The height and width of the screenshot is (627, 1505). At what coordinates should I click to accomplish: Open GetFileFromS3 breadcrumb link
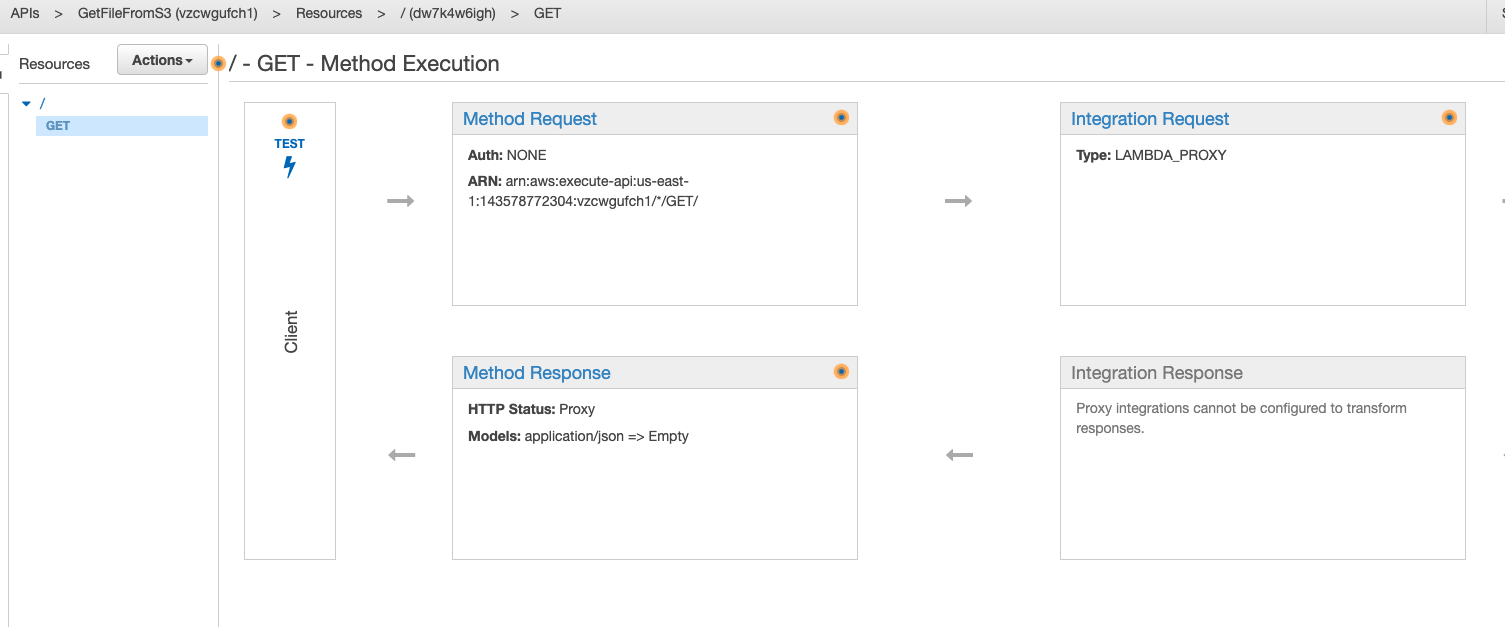pyautogui.click(x=167, y=14)
